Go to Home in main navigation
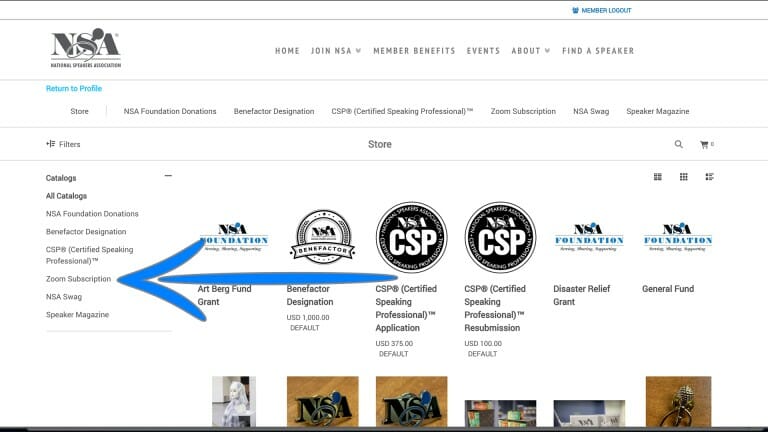This screenshot has height=432, width=768. coord(287,51)
